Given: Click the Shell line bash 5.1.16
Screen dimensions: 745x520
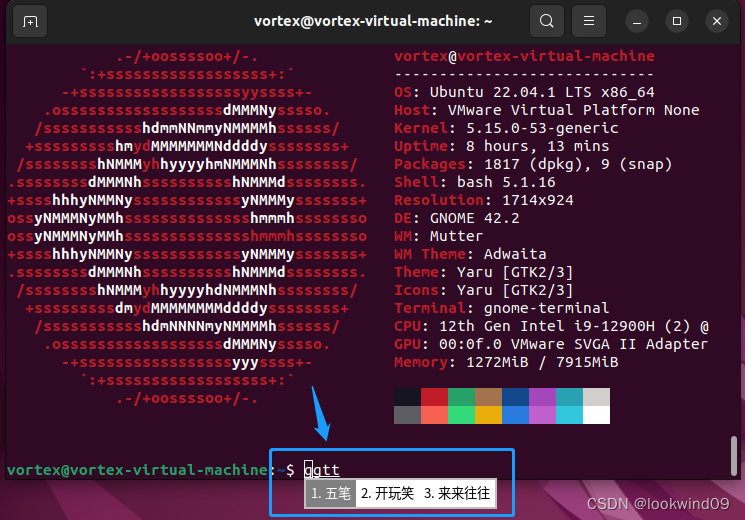Looking at the screenshot, I should [x=475, y=182].
